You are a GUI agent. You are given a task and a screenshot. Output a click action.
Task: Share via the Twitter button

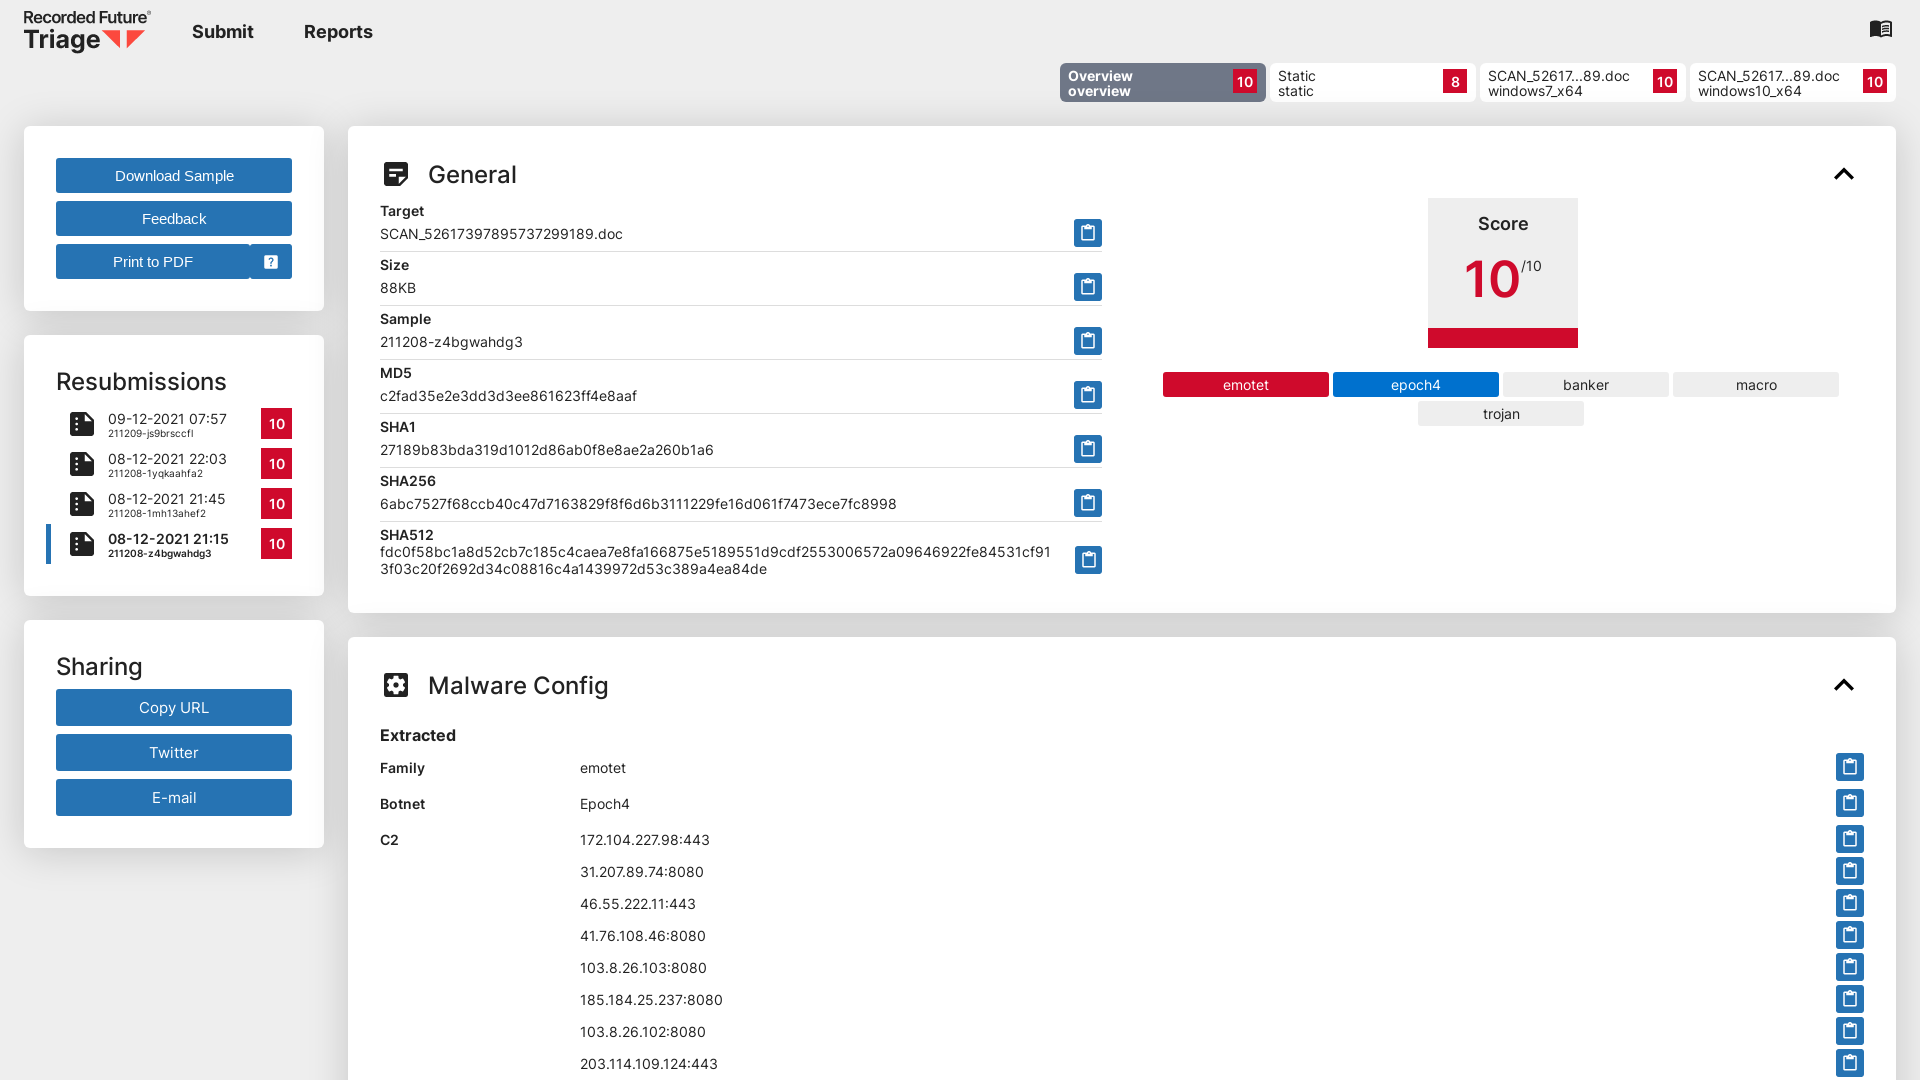pyautogui.click(x=174, y=753)
